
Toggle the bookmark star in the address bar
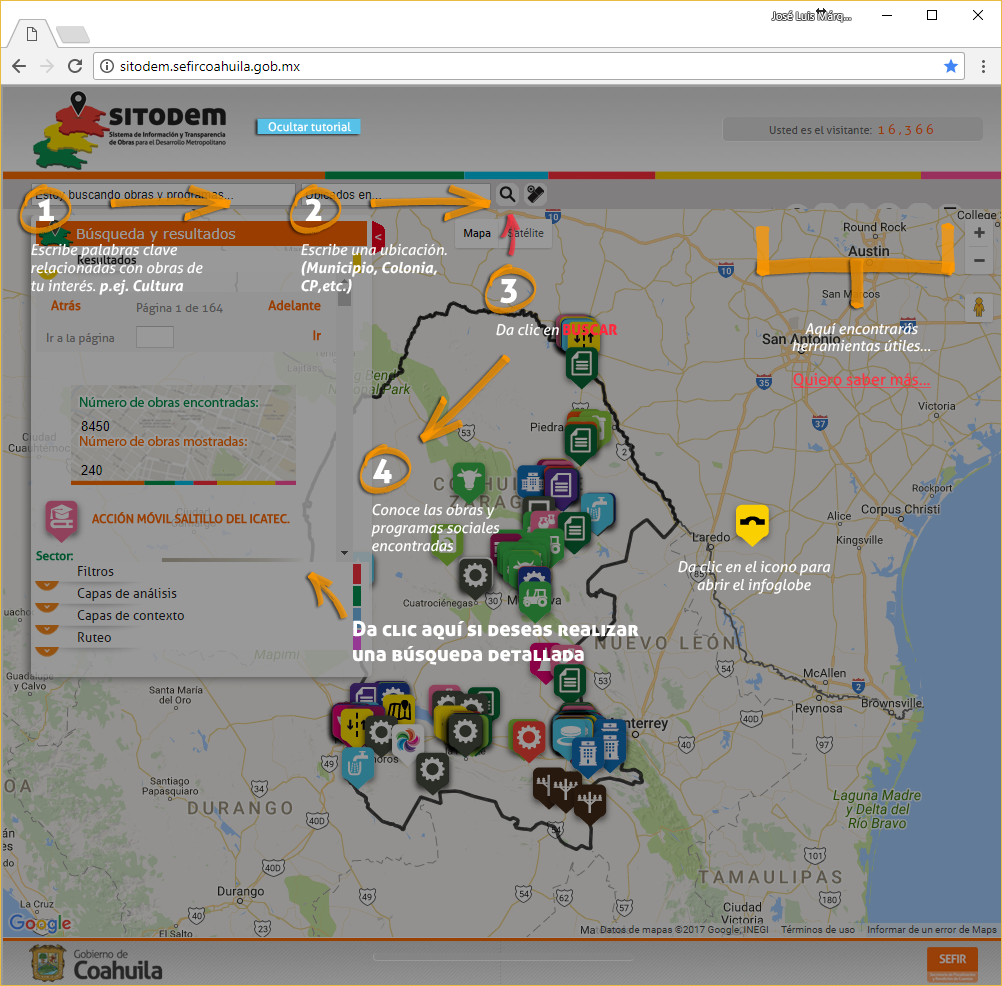click(951, 66)
